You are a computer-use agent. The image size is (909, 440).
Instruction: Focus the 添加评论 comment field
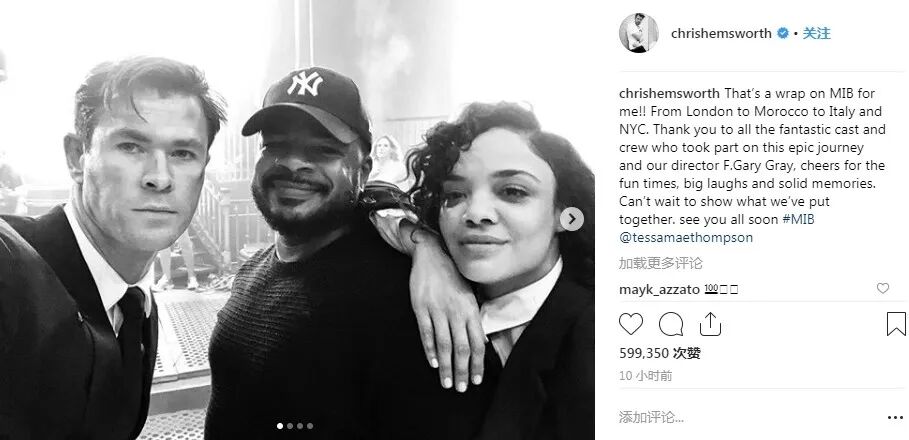coord(748,417)
